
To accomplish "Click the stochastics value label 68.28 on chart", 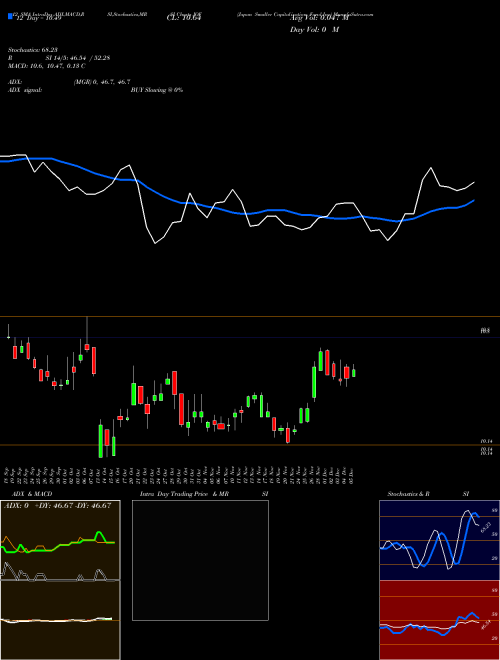I will [x=485, y=527].
